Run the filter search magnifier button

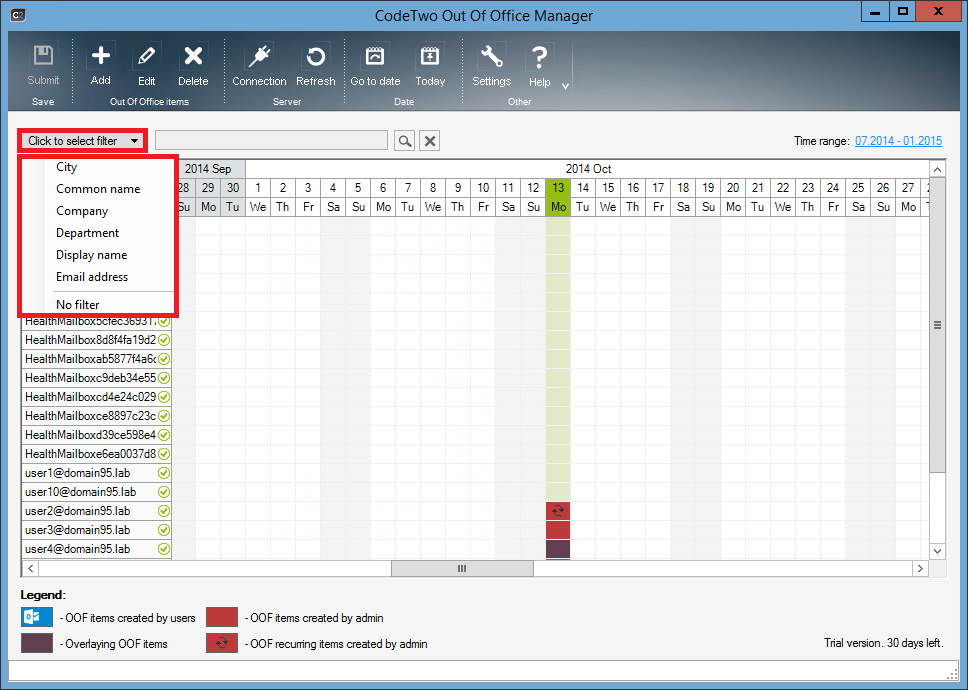point(404,141)
